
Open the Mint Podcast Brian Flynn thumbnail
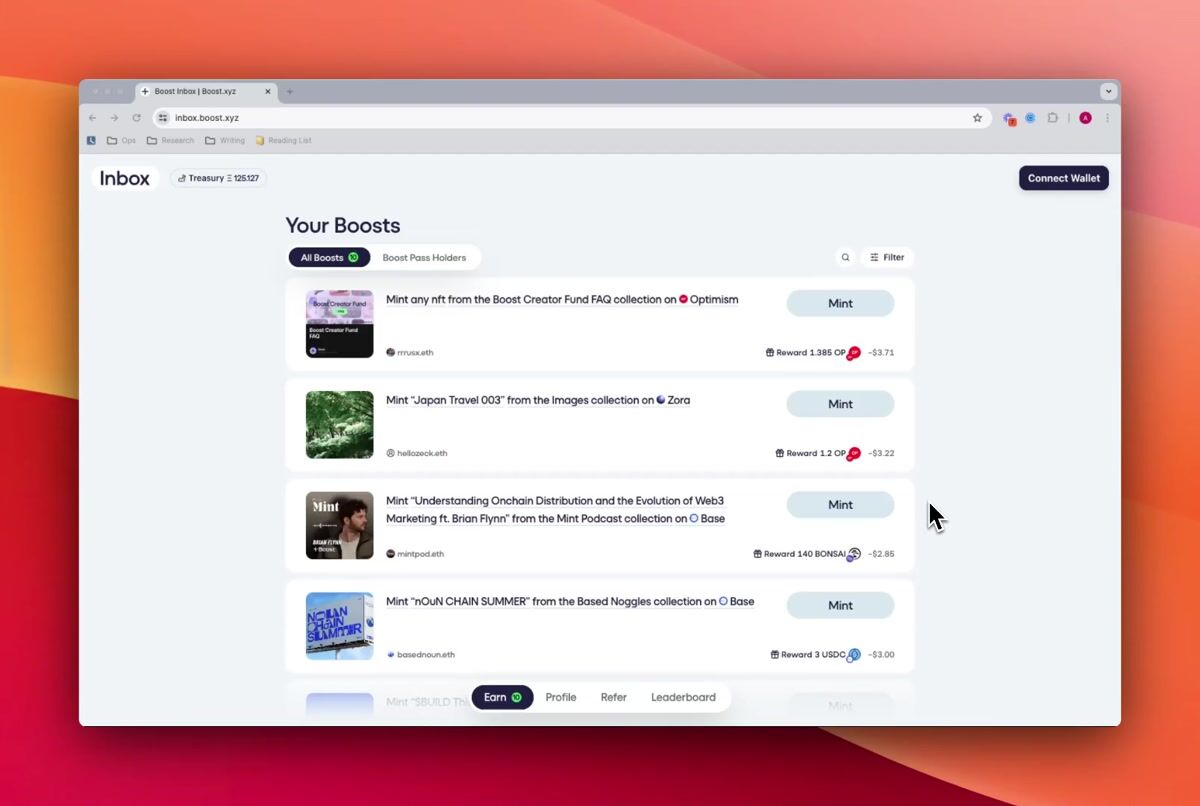pos(339,525)
